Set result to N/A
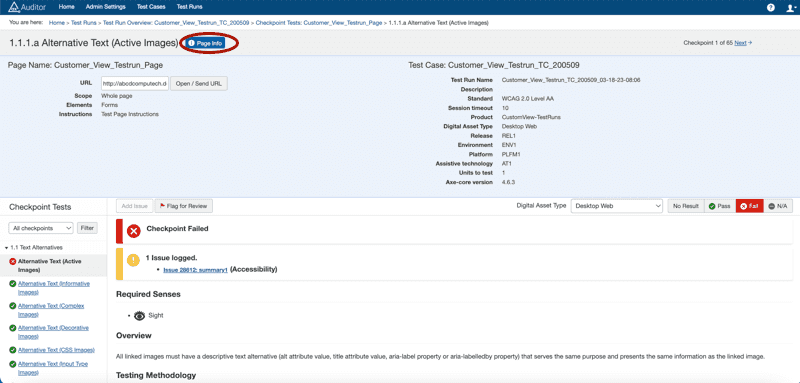 pyautogui.click(x=778, y=206)
